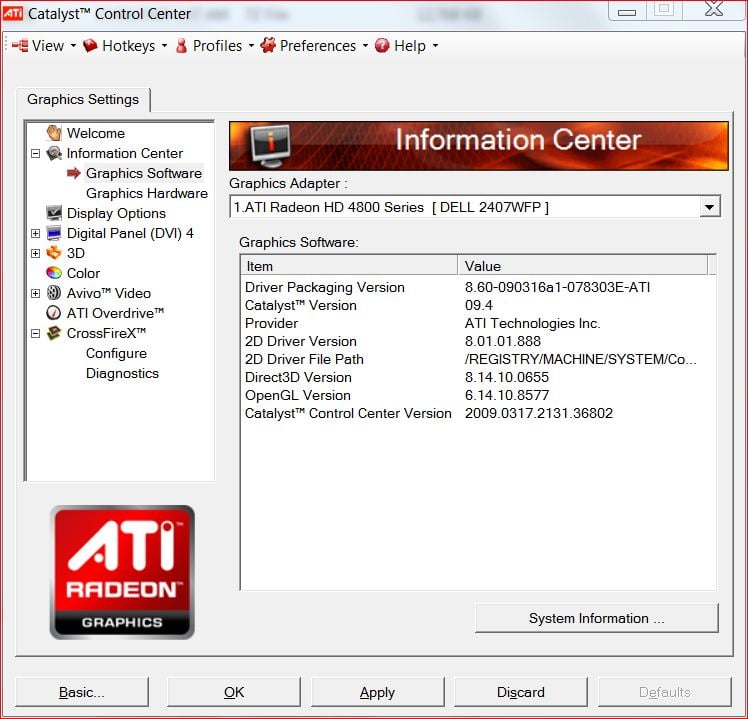The width and height of the screenshot is (748, 719).
Task: Click the Avivo Video film reel icon
Action: [x=54, y=293]
